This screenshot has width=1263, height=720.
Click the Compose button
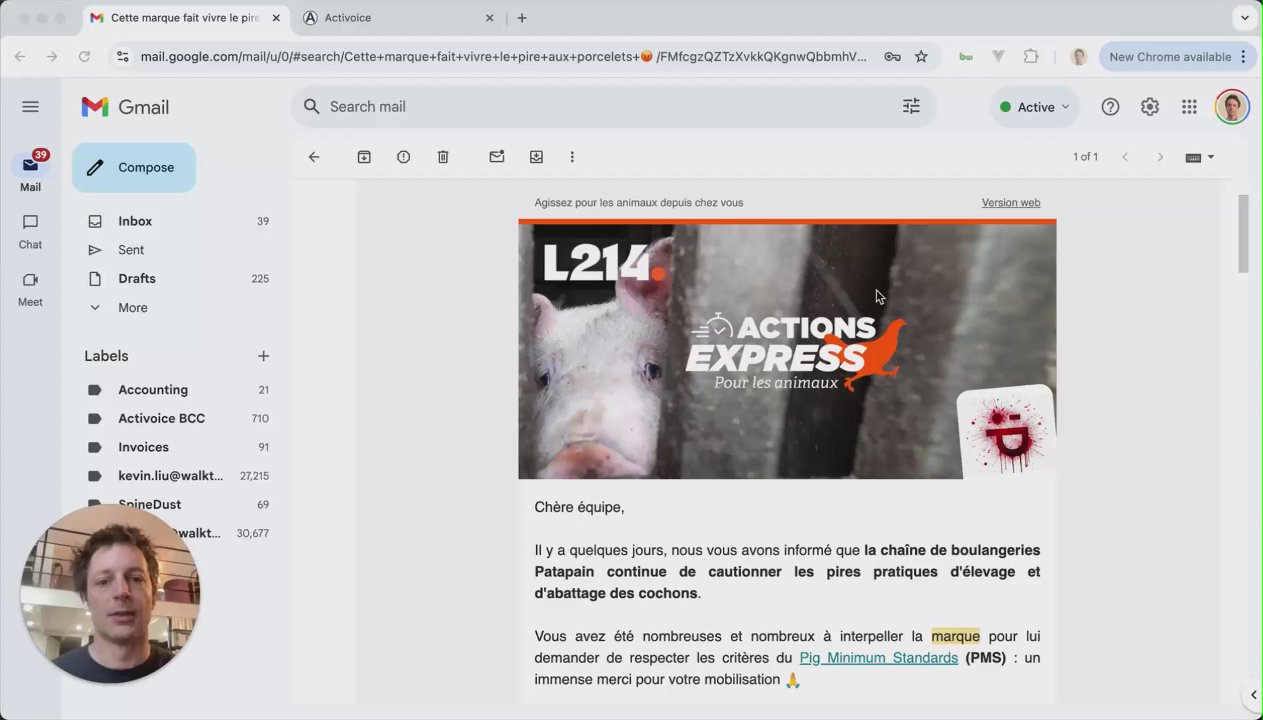click(x=134, y=167)
